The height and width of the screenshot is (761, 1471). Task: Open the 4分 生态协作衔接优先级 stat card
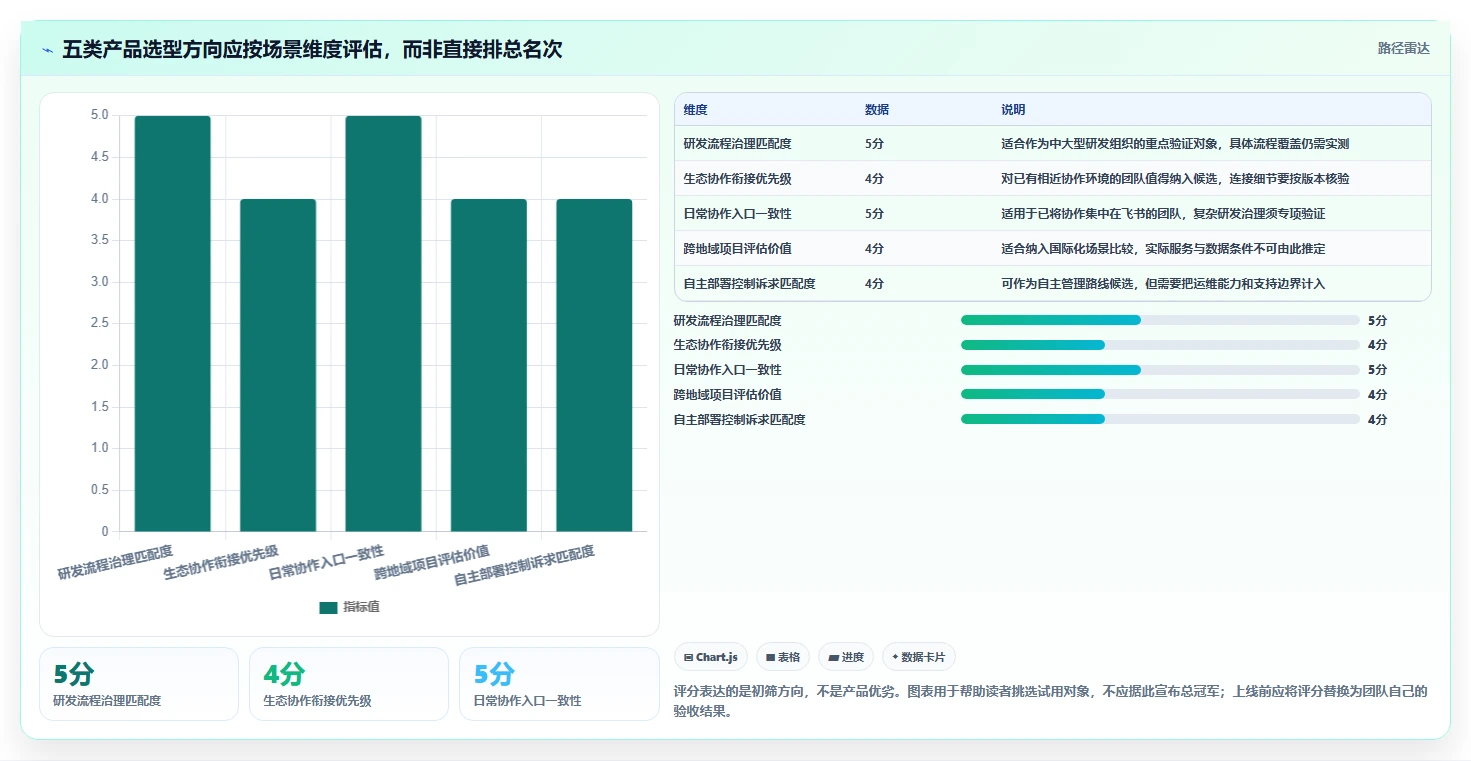coord(349,684)
